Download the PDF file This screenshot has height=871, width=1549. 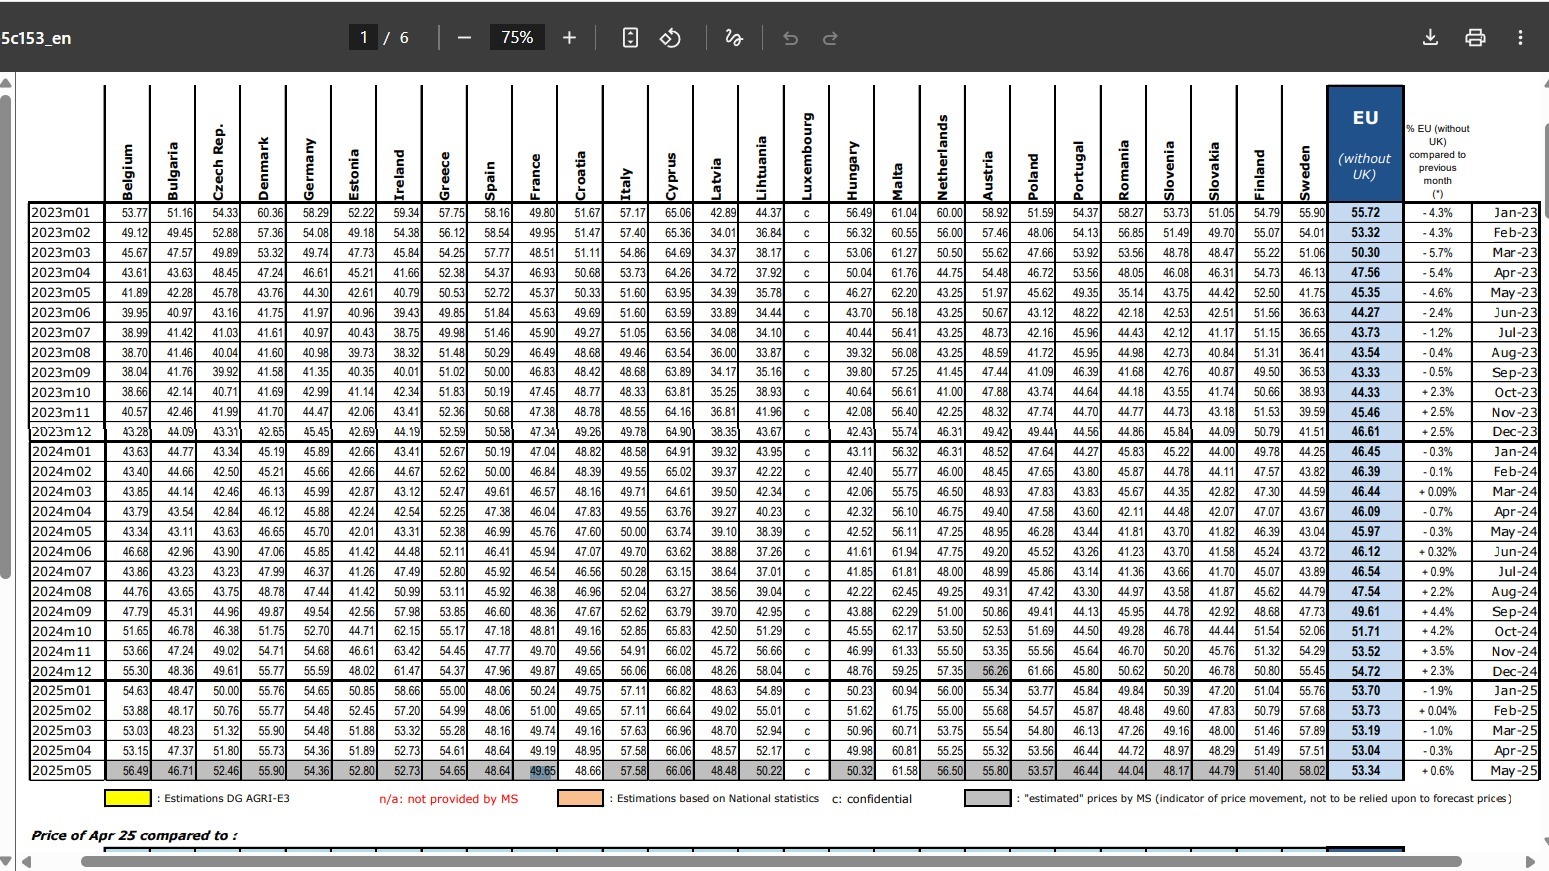1430,38
